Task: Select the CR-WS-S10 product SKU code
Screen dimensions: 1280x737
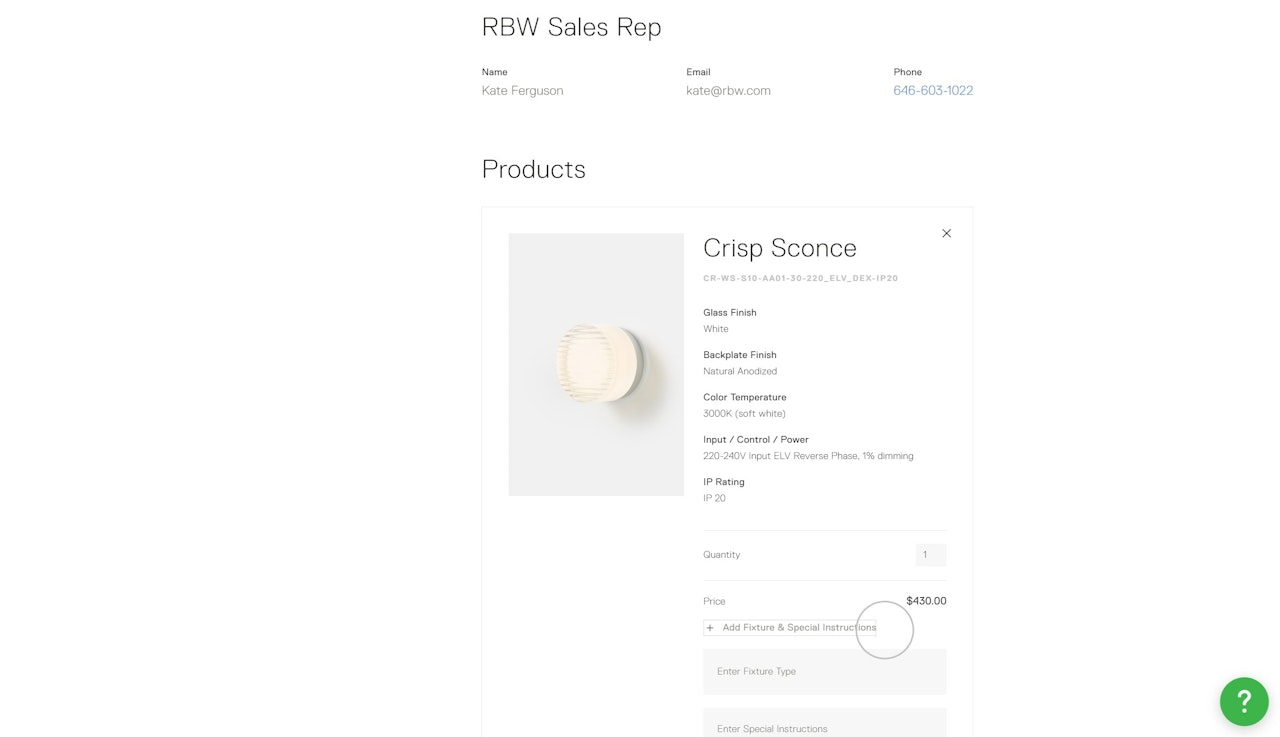Action: (x=800, y=279)
